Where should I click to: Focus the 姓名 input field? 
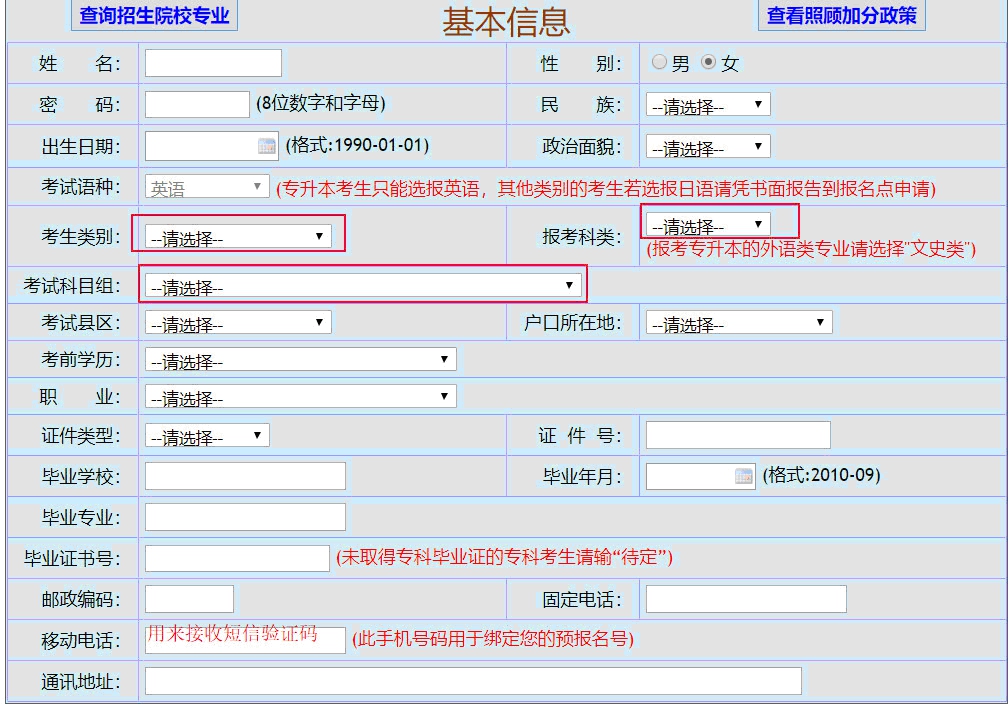[x=213, y=63]
